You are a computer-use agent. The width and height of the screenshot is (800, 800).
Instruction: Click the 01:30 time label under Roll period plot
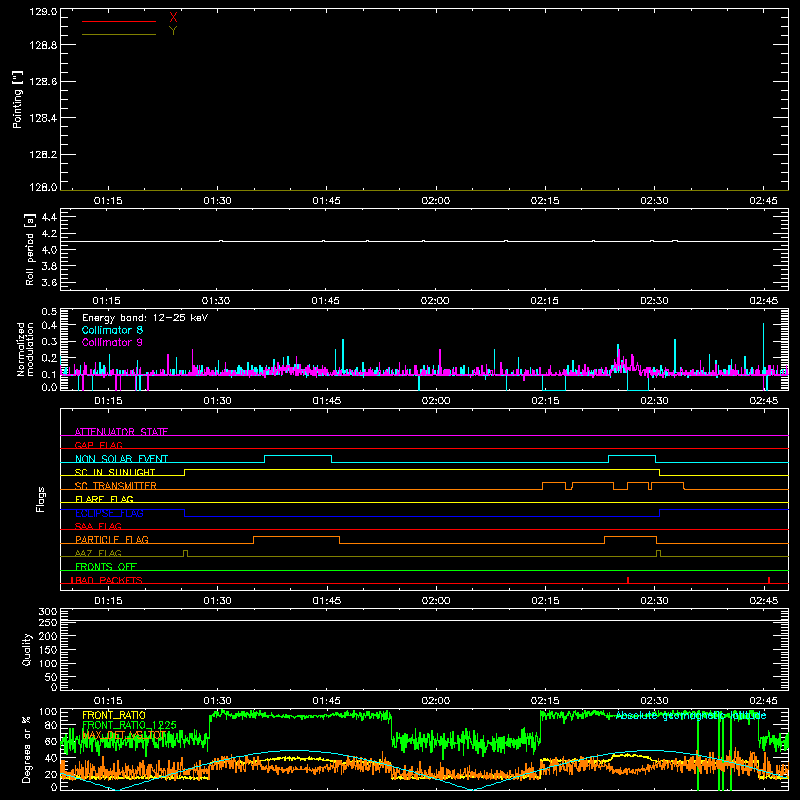[x=216, y=301]
